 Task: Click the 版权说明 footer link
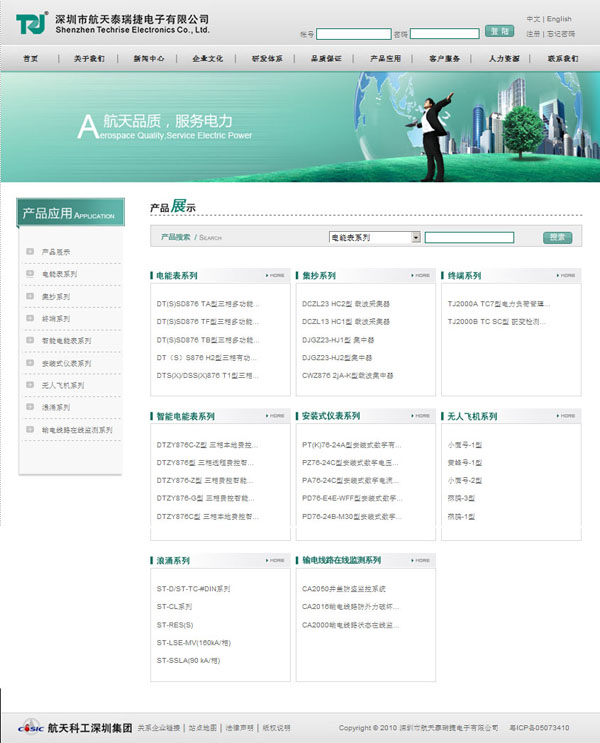coord(276,727)
